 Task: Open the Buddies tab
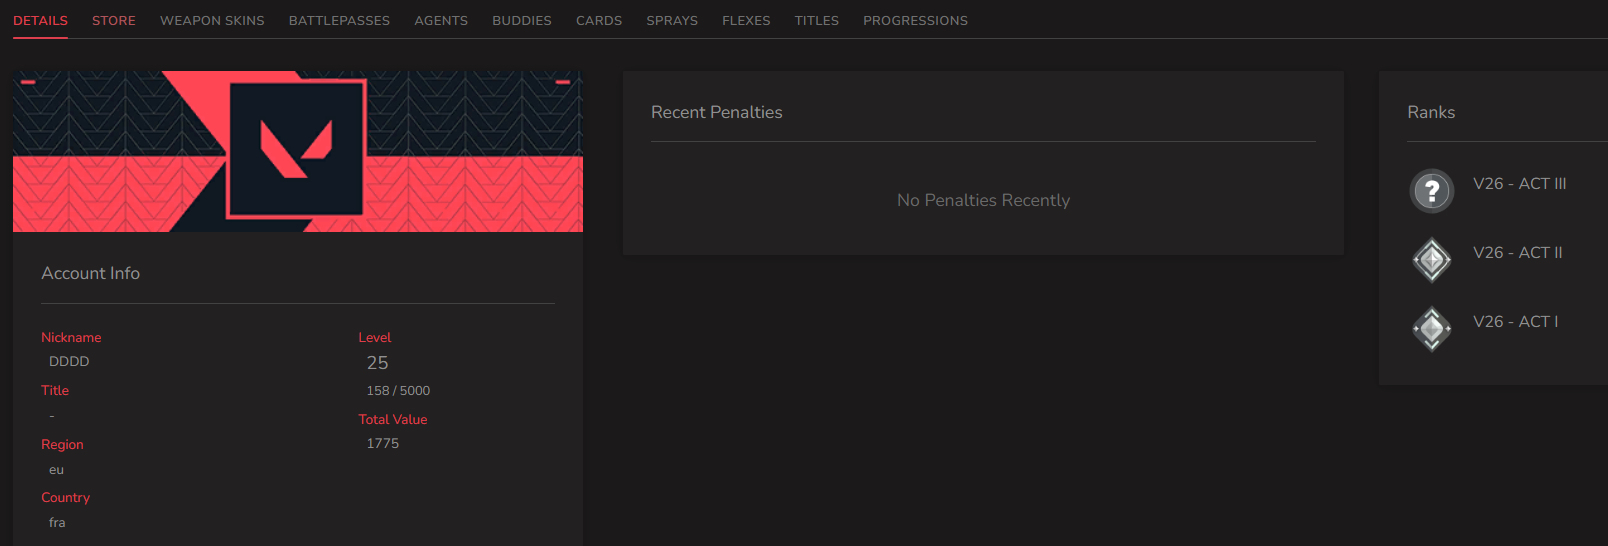click(522, 20)
